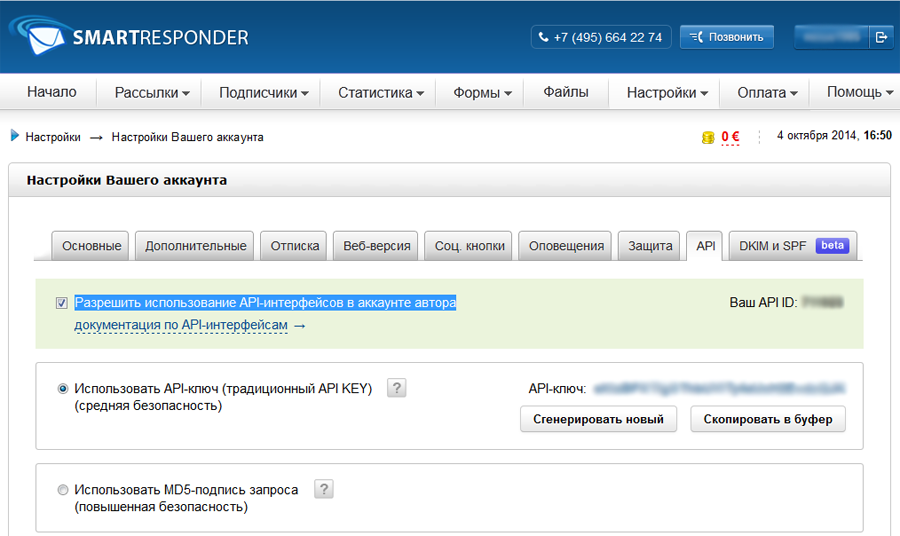Click the date 4 октября 2014, 16:50
The image size is (900, 536).
(x=834, y=135)
